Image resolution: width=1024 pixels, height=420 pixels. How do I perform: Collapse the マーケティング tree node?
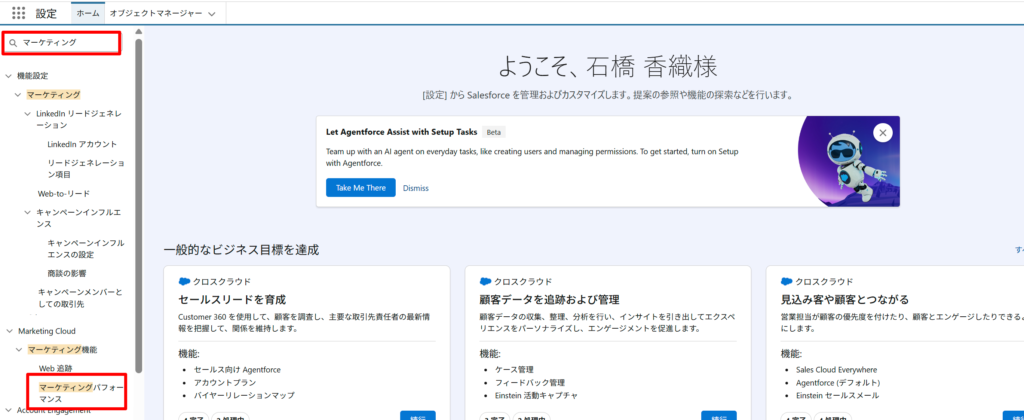[18, 95]
